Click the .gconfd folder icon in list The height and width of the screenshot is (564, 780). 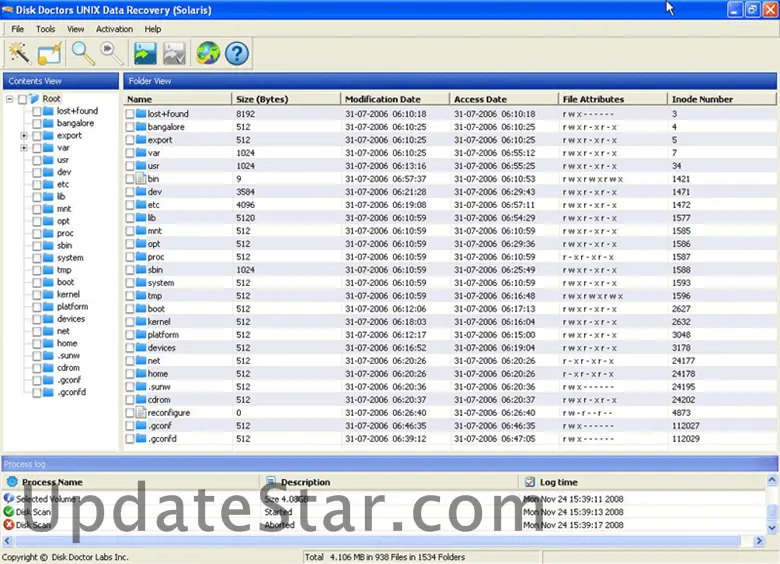tap(141, 438)
